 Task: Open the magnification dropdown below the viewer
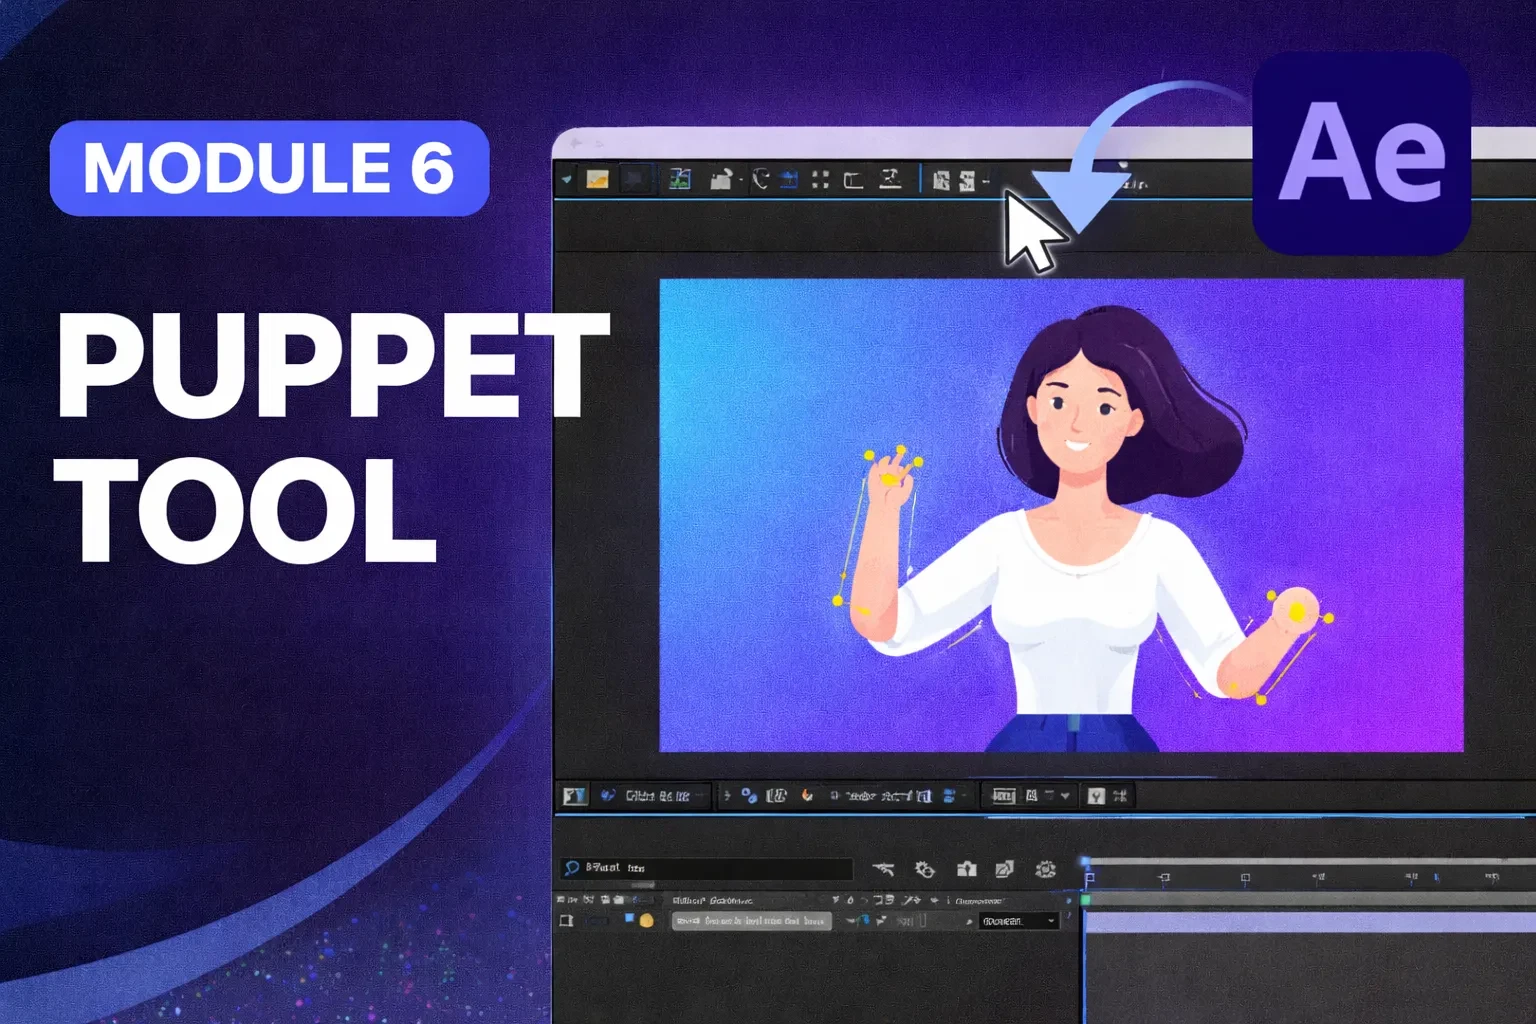(657, 796)
